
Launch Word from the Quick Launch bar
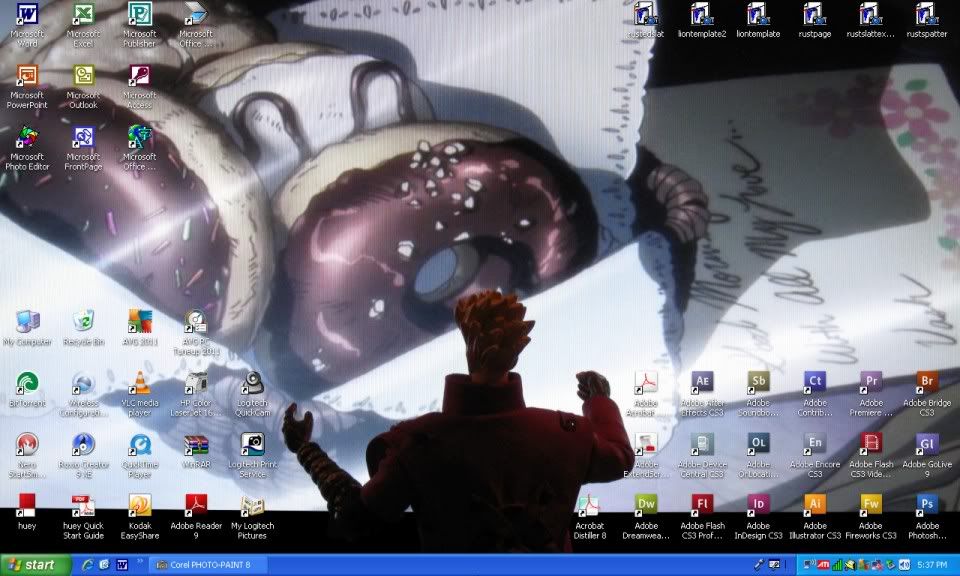tap(122, 565)
